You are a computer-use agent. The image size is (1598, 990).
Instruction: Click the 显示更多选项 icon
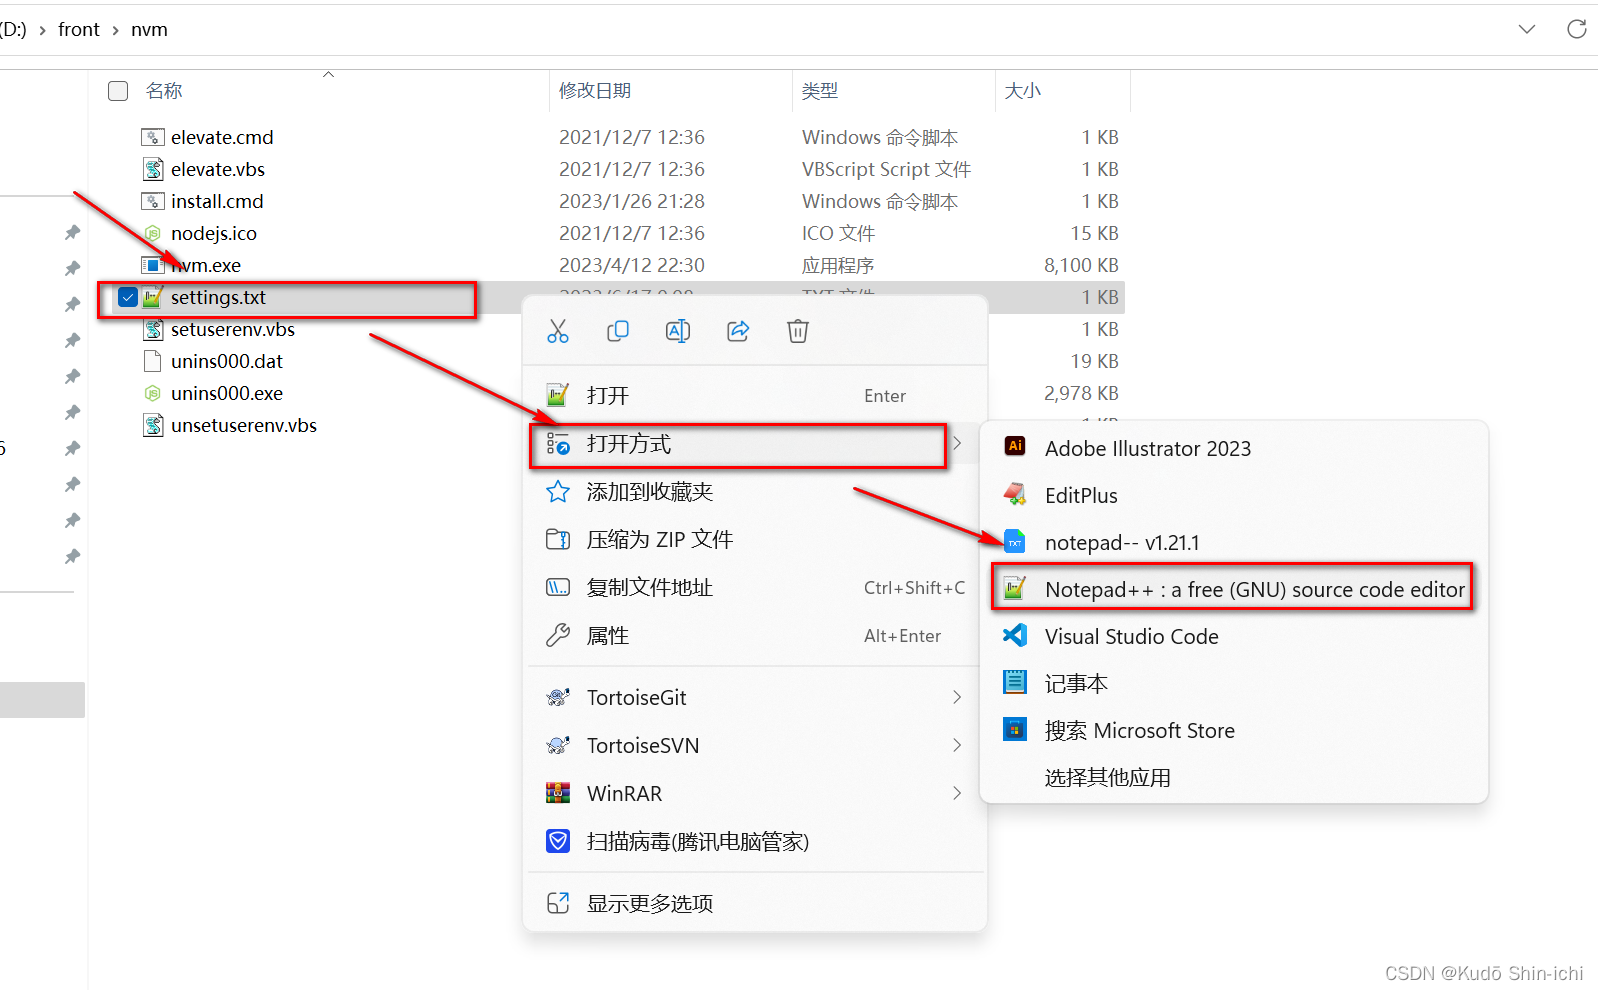click(x=558, y=903)
